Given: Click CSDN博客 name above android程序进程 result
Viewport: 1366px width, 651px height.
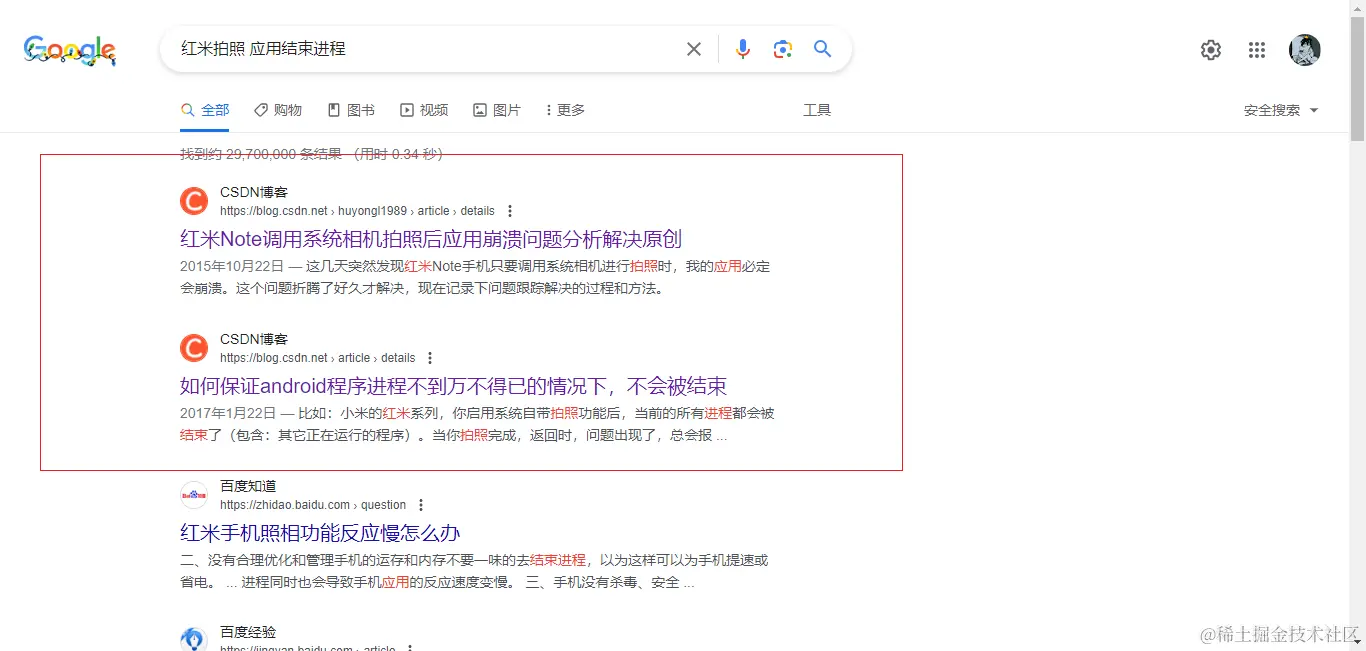Looking at the screenshot, I should click(x=254, y=339).
